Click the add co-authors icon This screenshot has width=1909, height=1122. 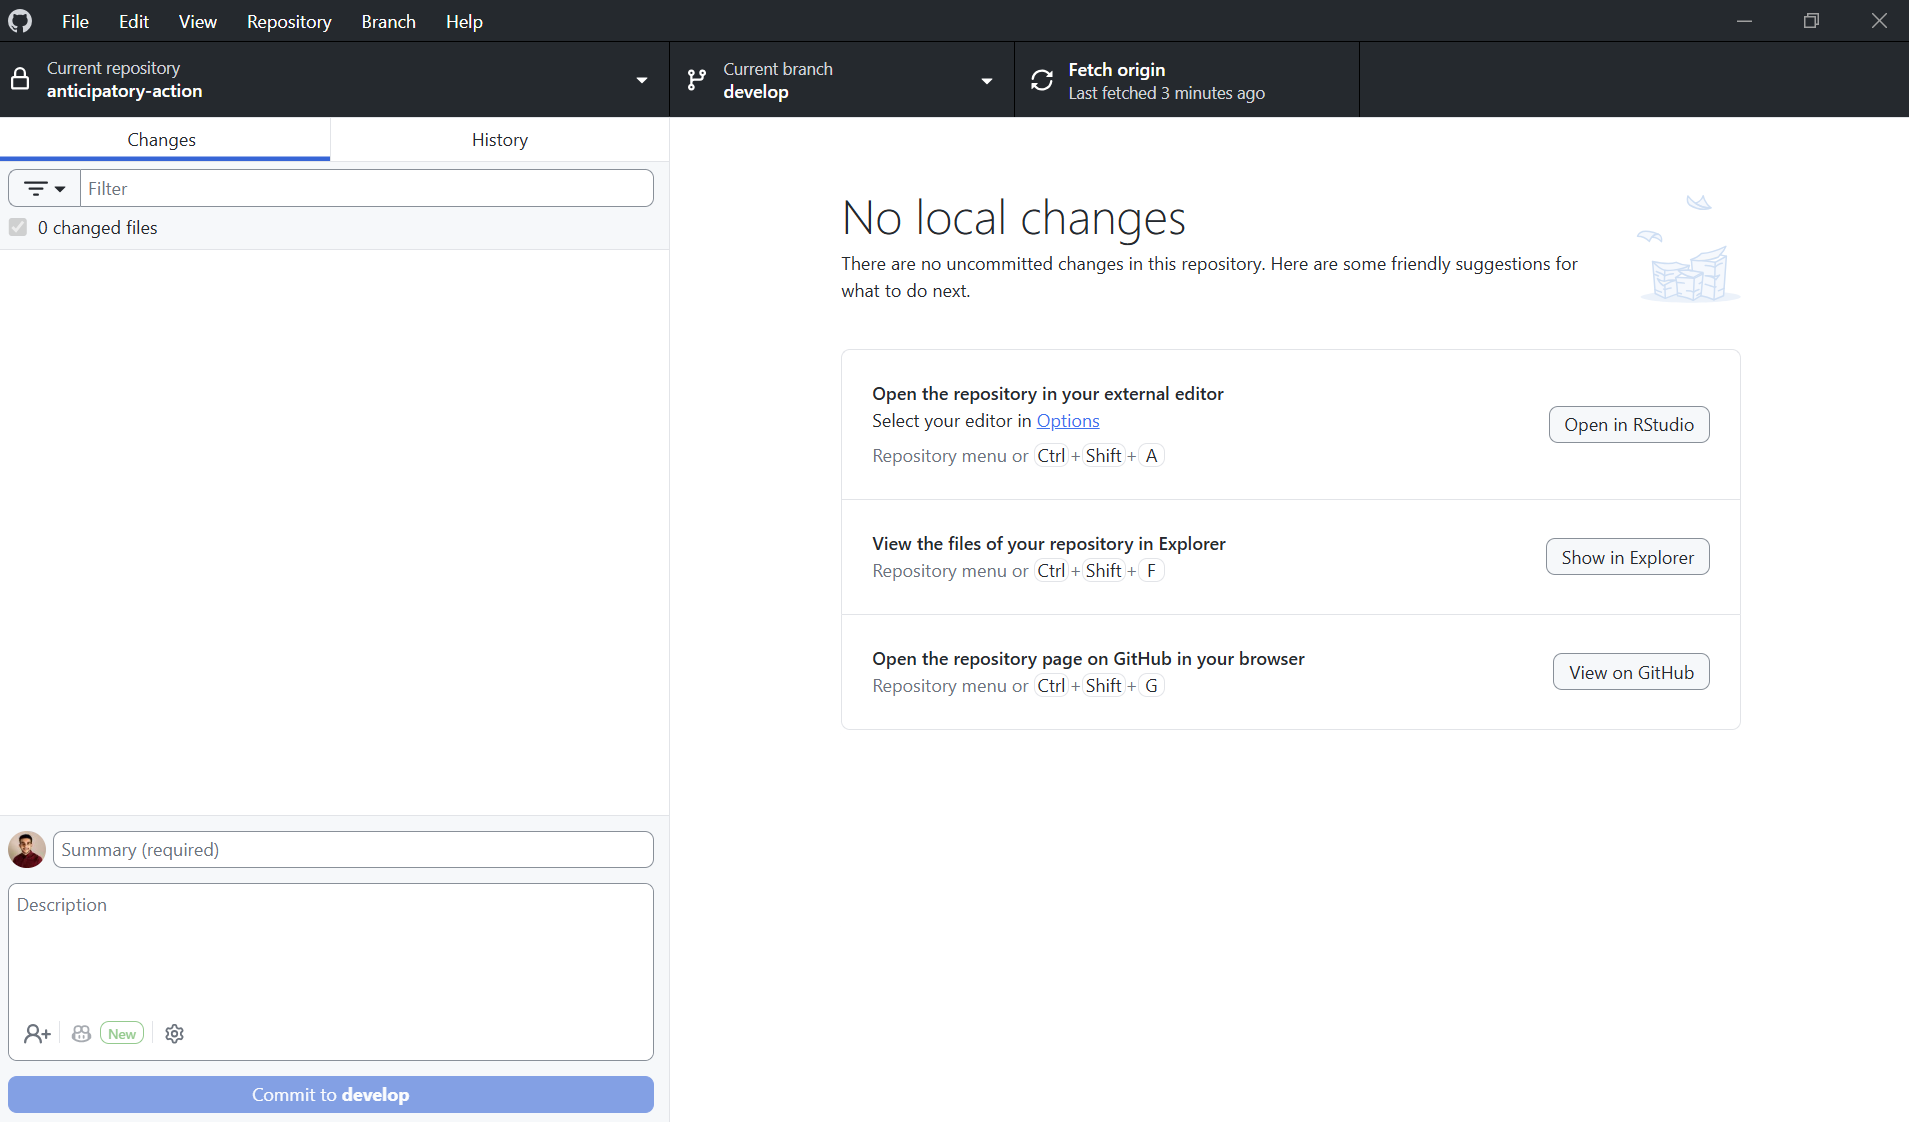click(37, 1034)
